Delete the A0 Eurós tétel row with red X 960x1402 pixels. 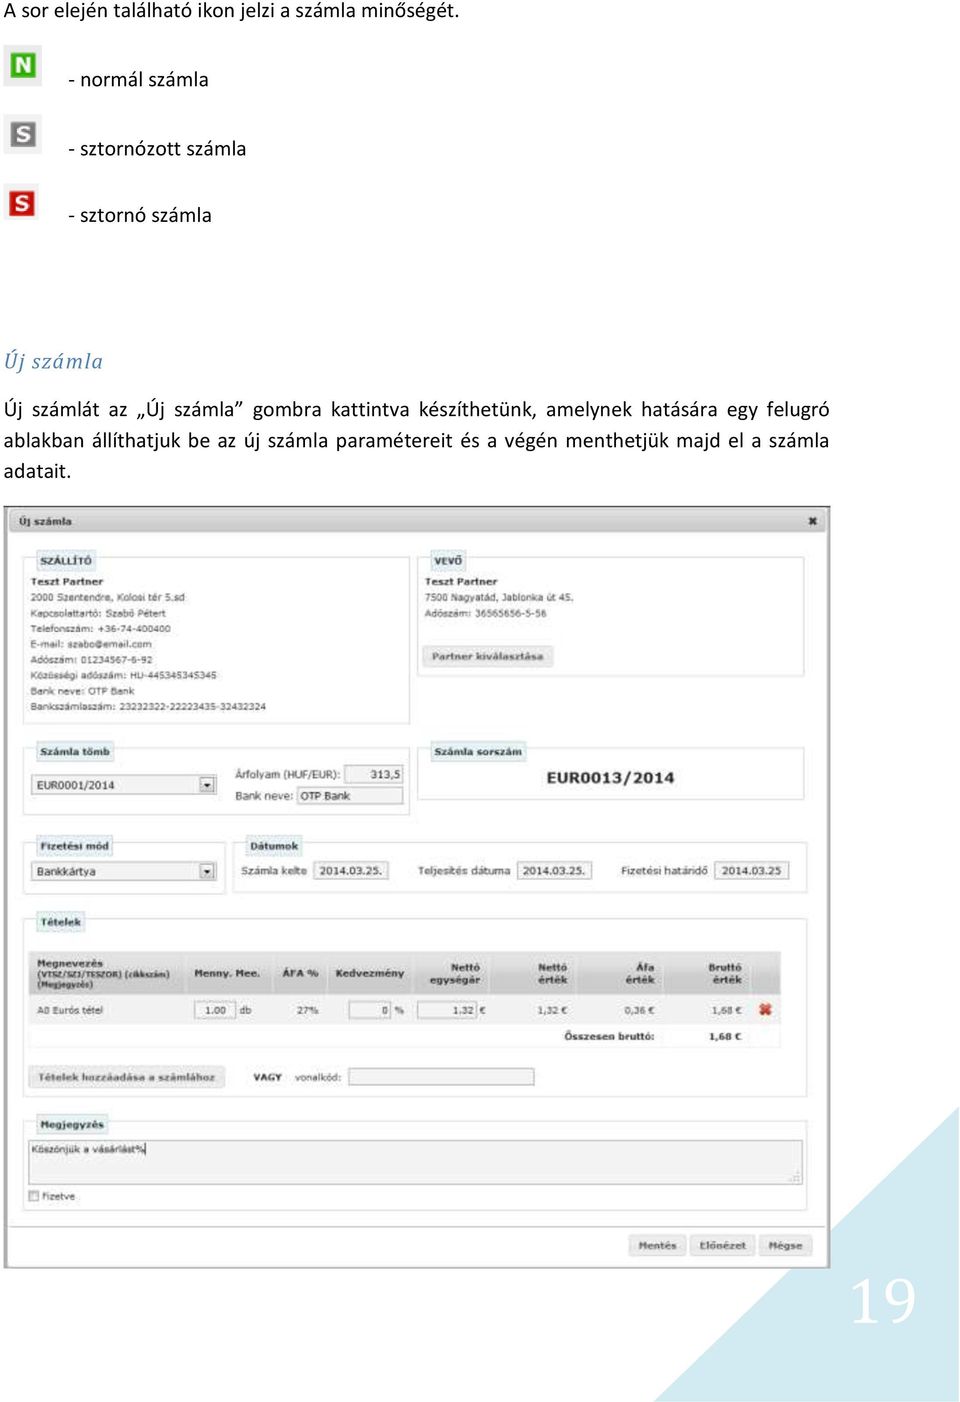pos(765,1010)
